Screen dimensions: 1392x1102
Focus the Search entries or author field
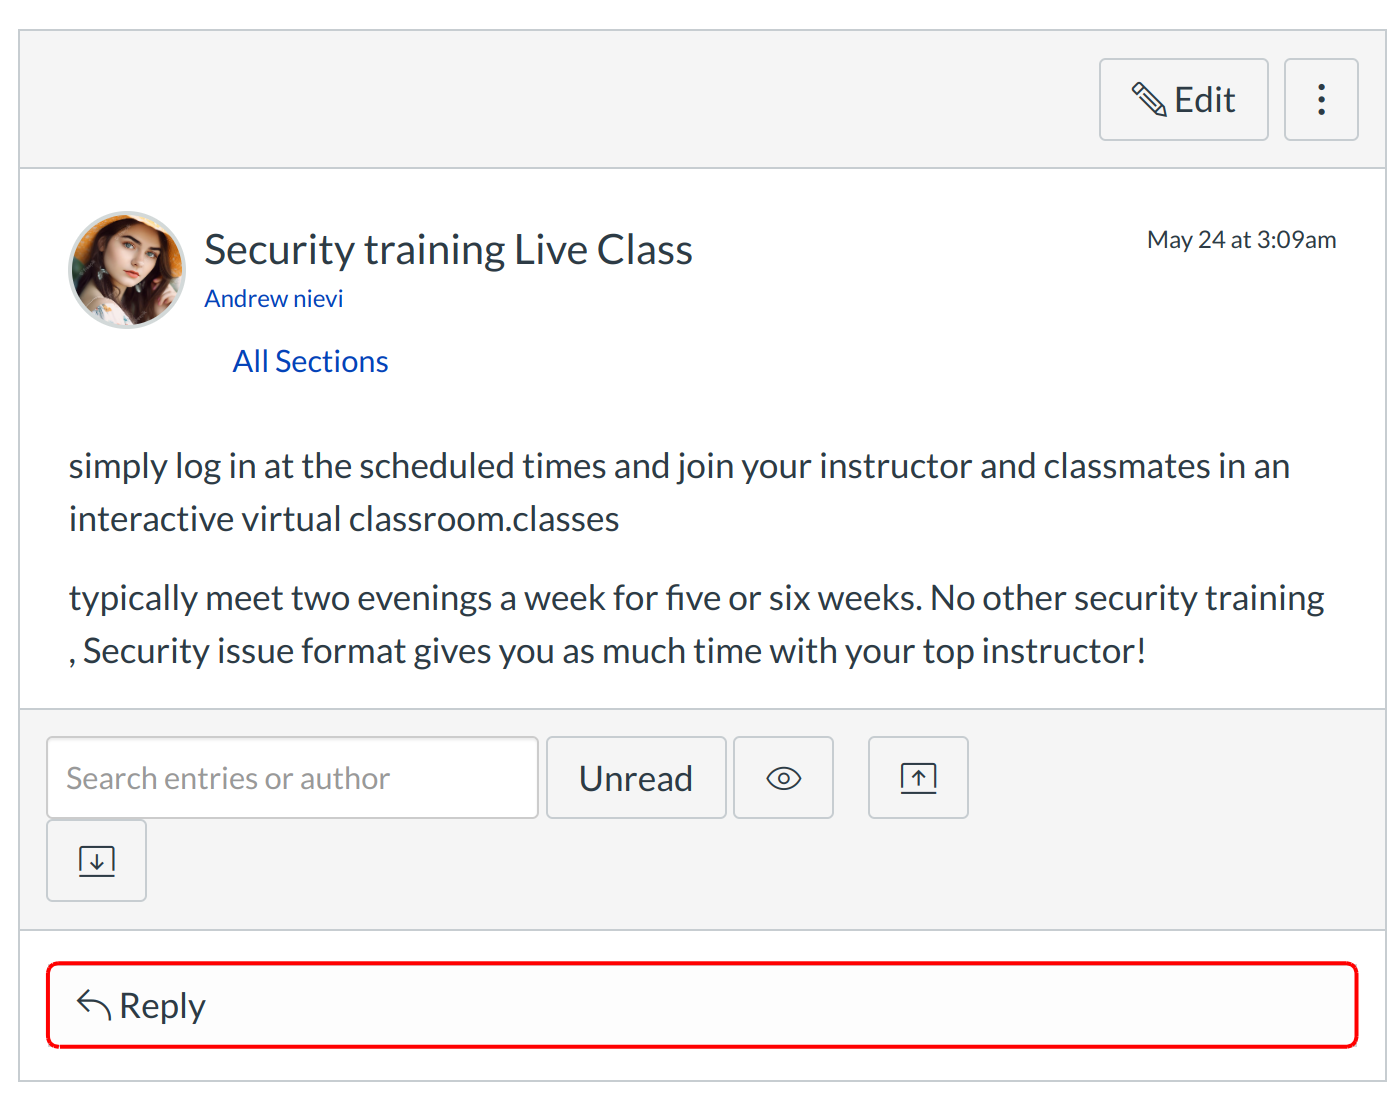click(x=292, y=778)
